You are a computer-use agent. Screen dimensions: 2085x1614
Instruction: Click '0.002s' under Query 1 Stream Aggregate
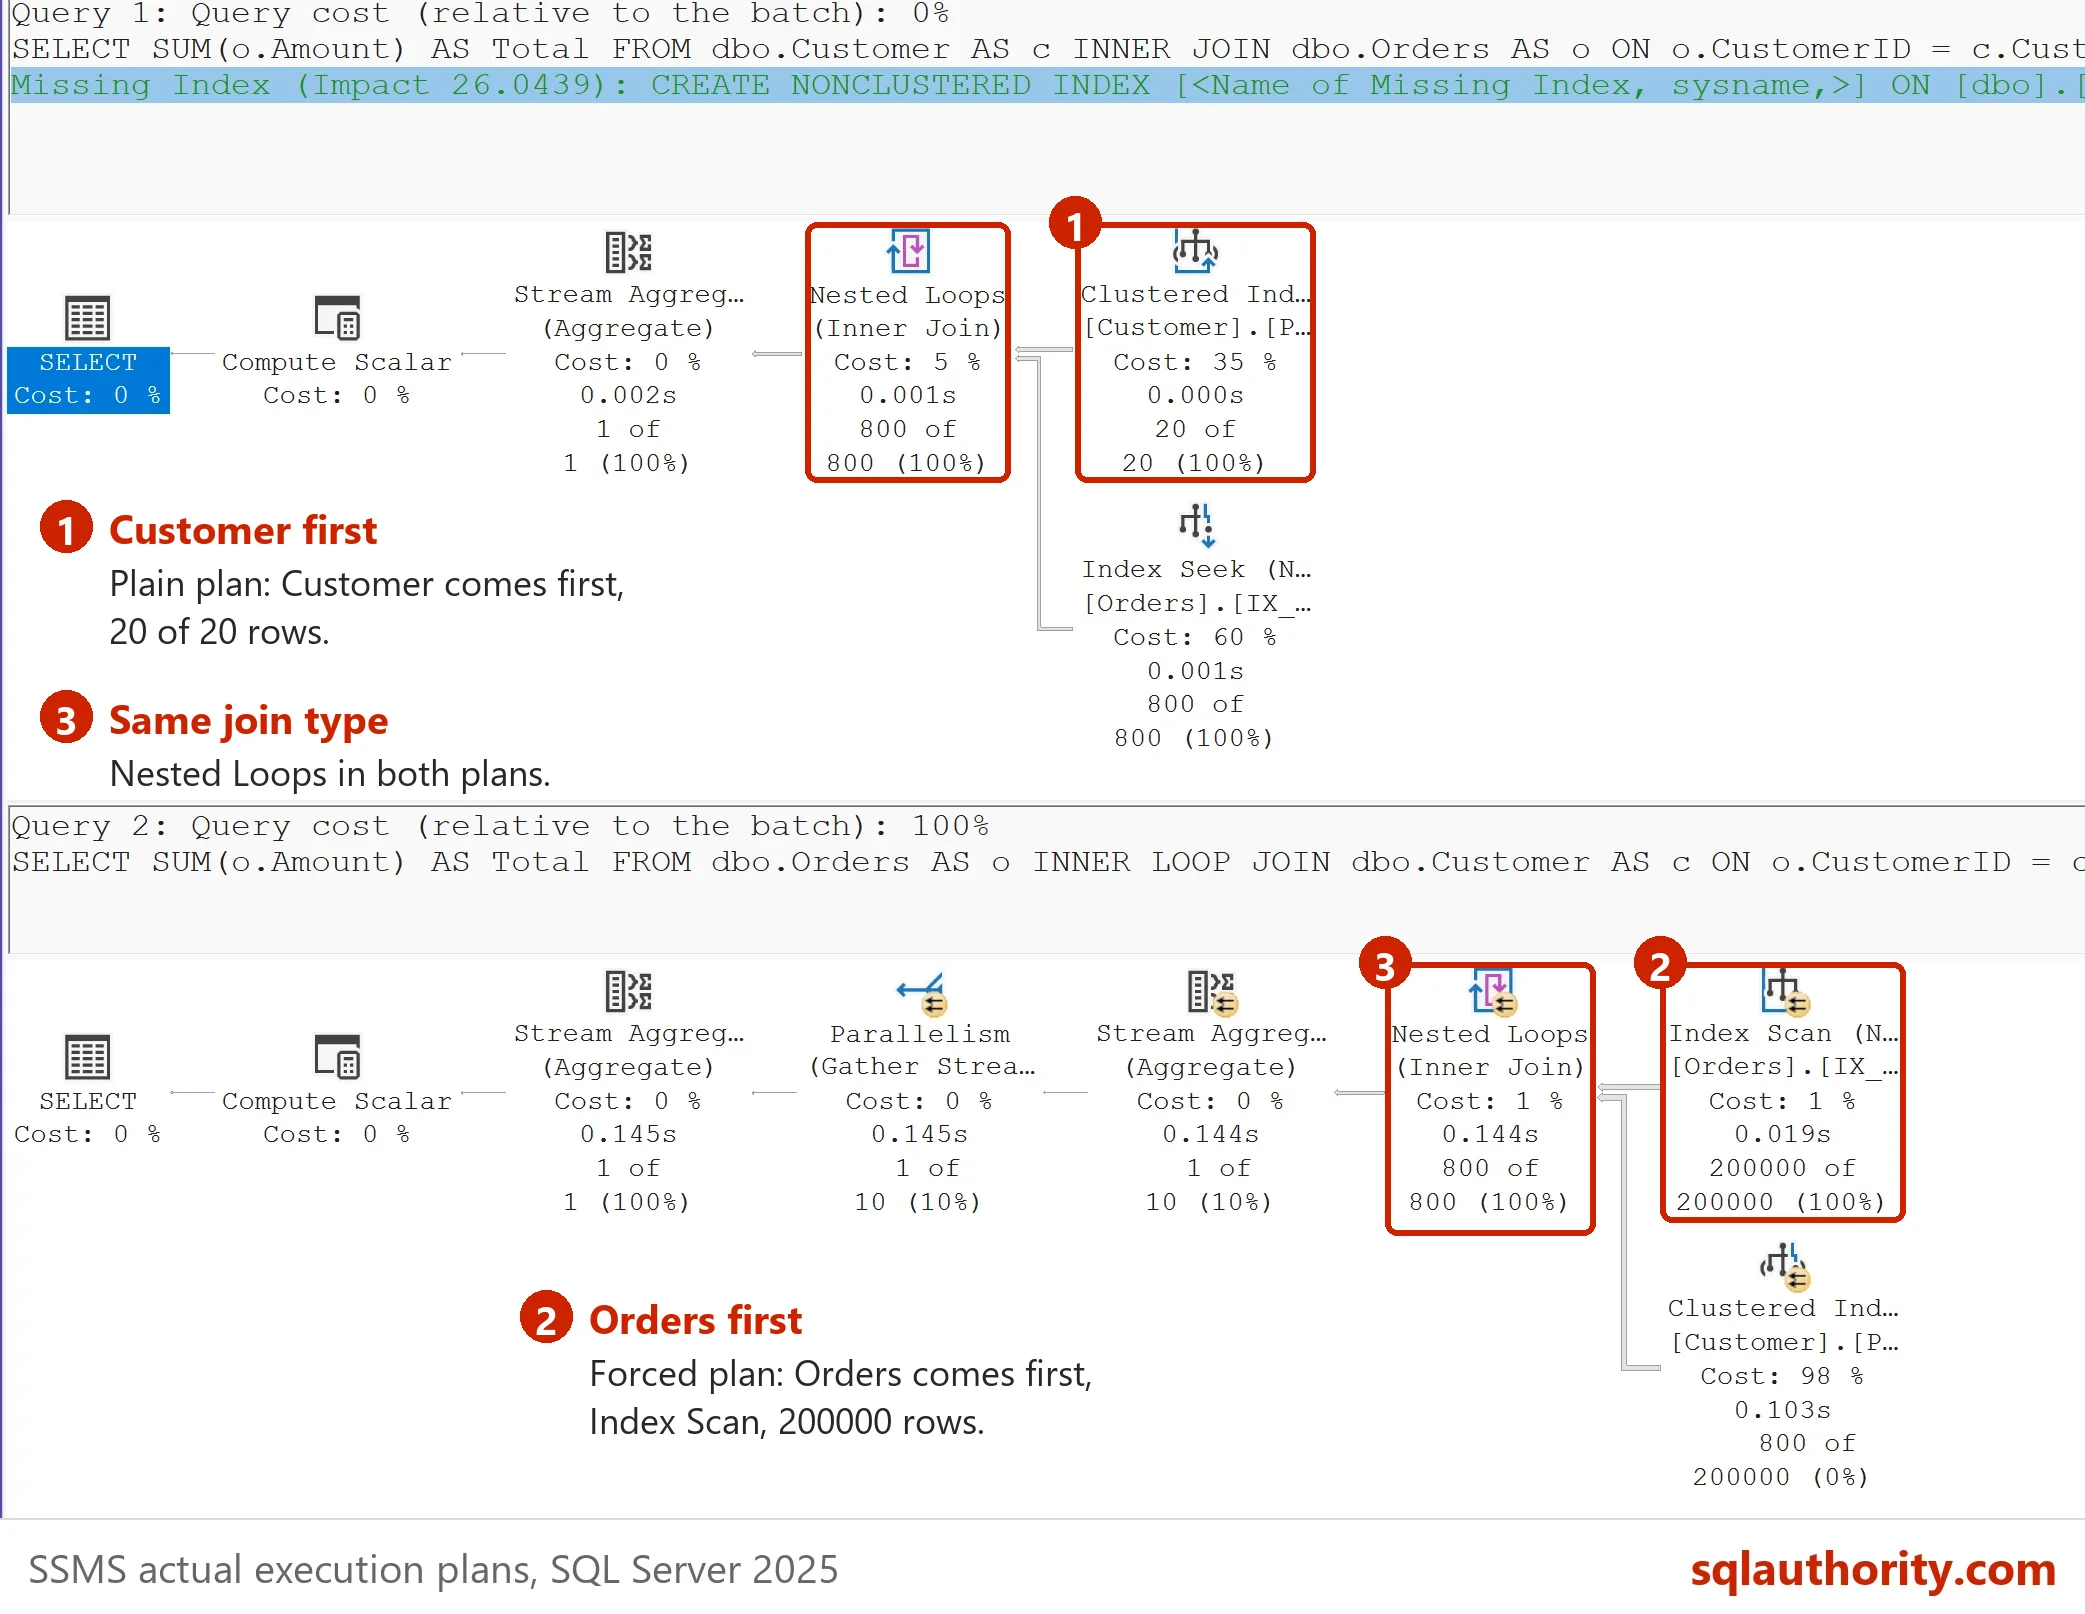pos(629,395)
